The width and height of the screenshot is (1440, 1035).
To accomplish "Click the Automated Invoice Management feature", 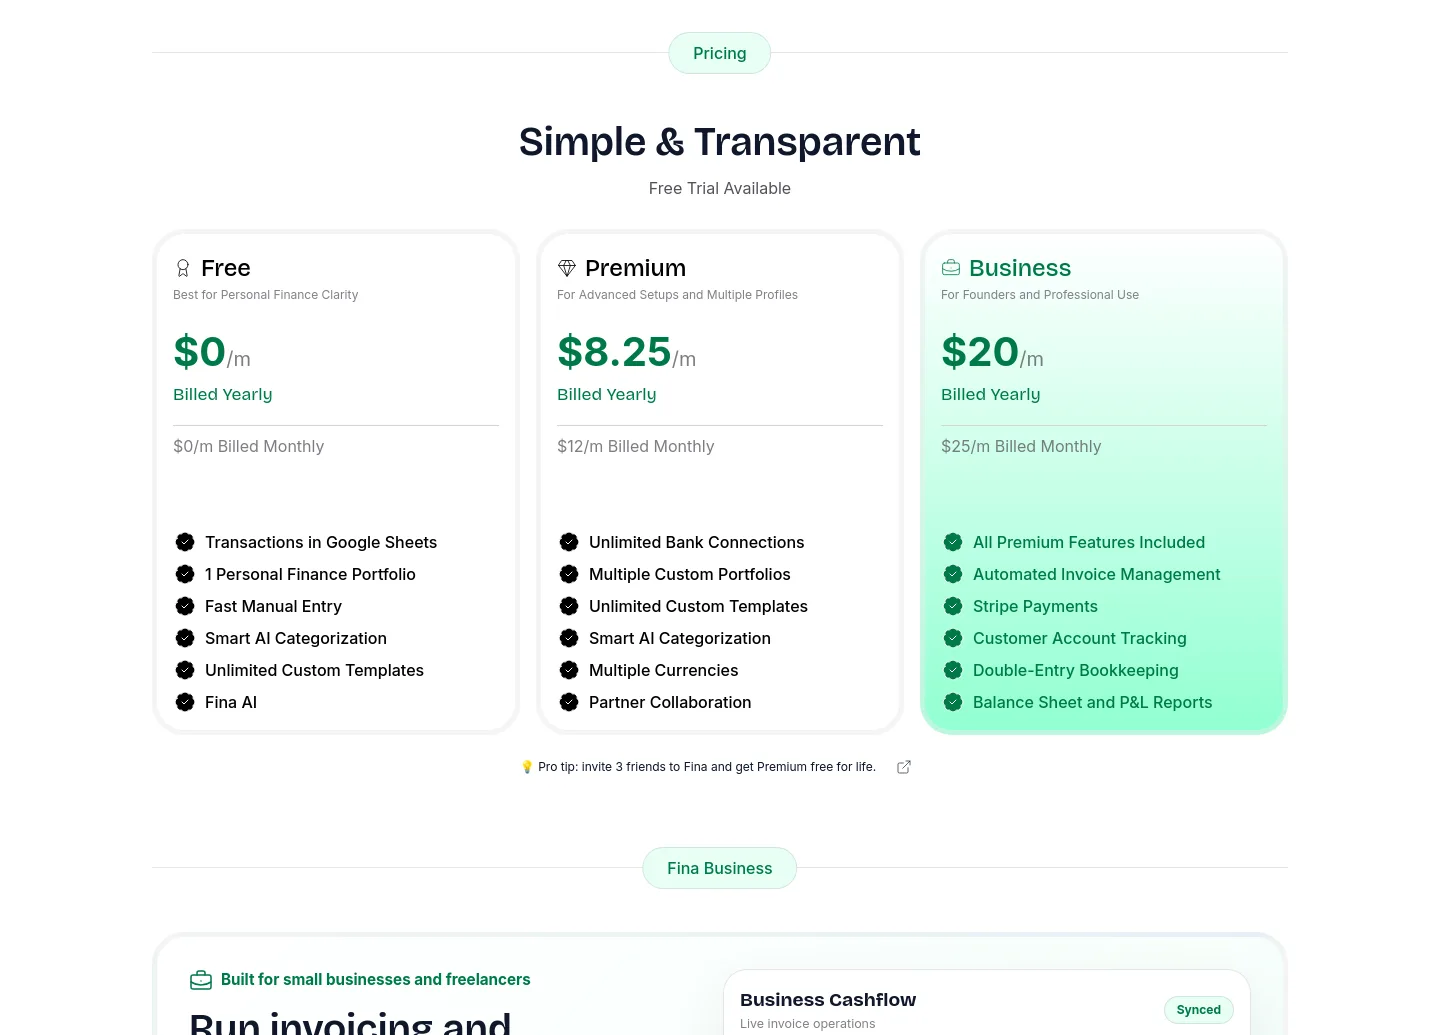I will pyautogui.click(x=1097, y=574).
